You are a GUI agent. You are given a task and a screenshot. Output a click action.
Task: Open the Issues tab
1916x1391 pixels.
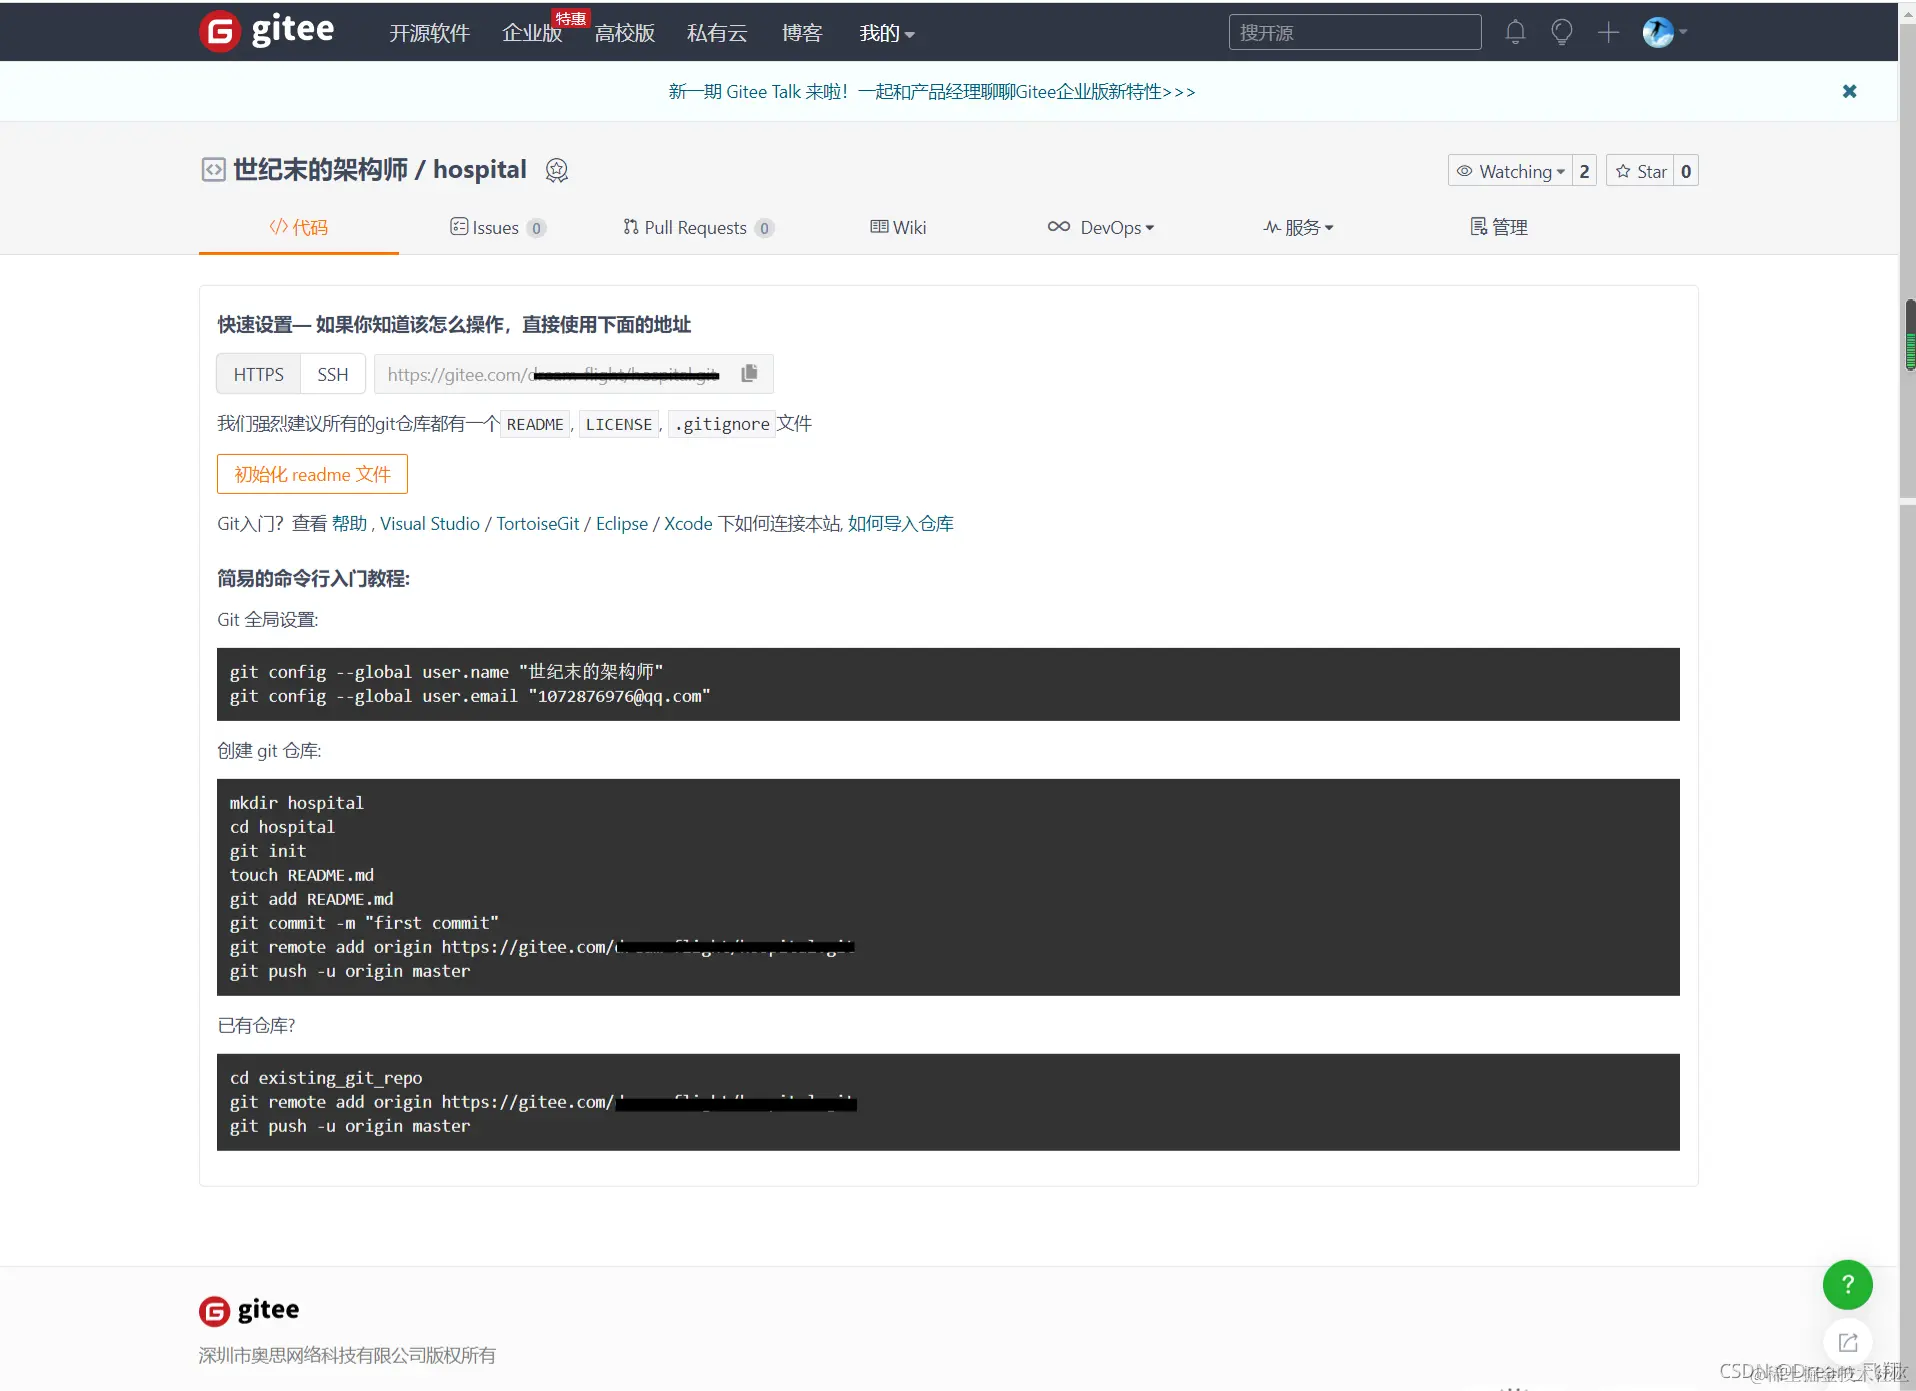coord(497,227)
